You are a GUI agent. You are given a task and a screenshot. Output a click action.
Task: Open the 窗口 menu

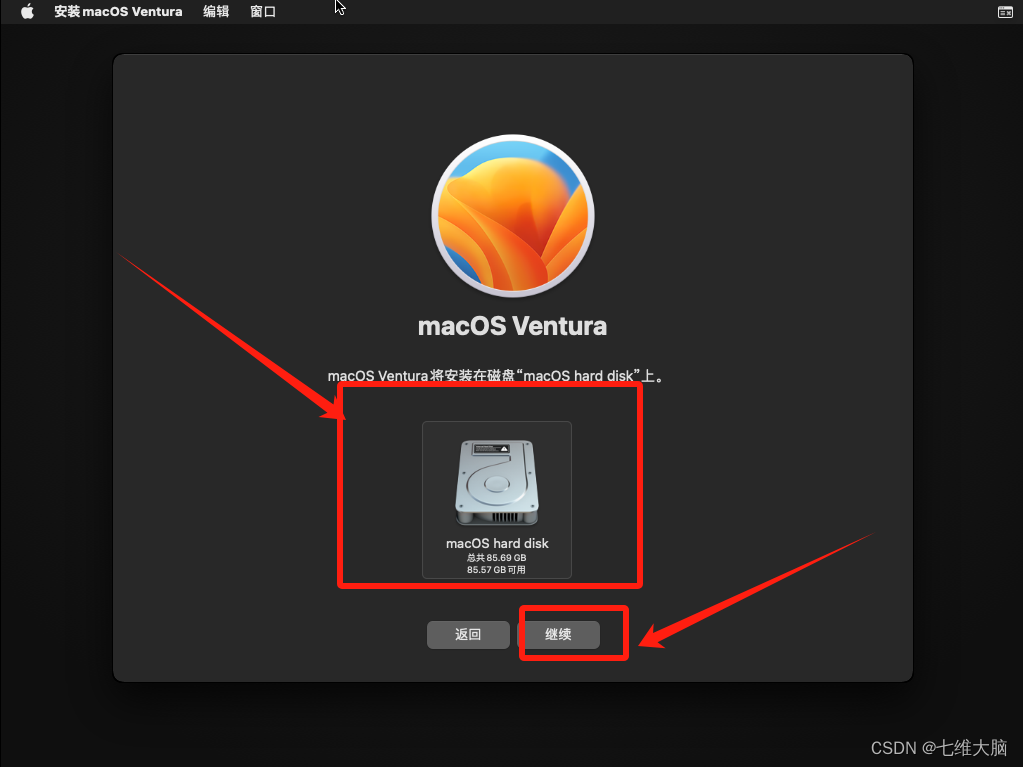click(x=263, y=12)
